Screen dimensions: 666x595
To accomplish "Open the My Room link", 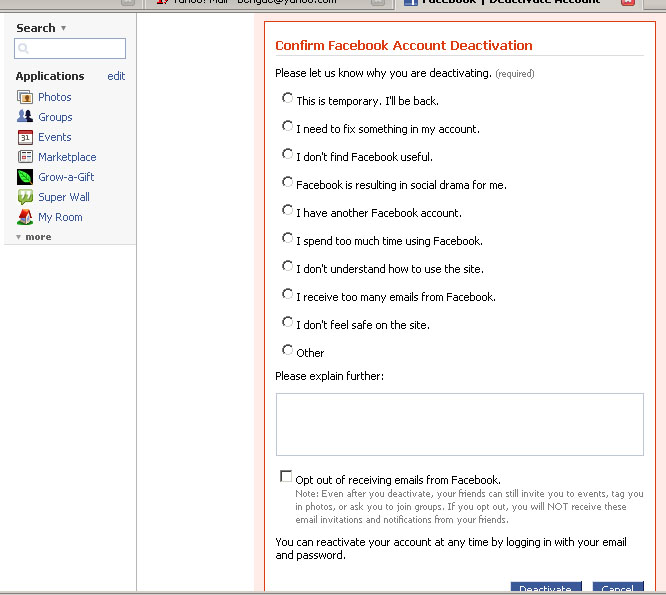I will (60, 217).
